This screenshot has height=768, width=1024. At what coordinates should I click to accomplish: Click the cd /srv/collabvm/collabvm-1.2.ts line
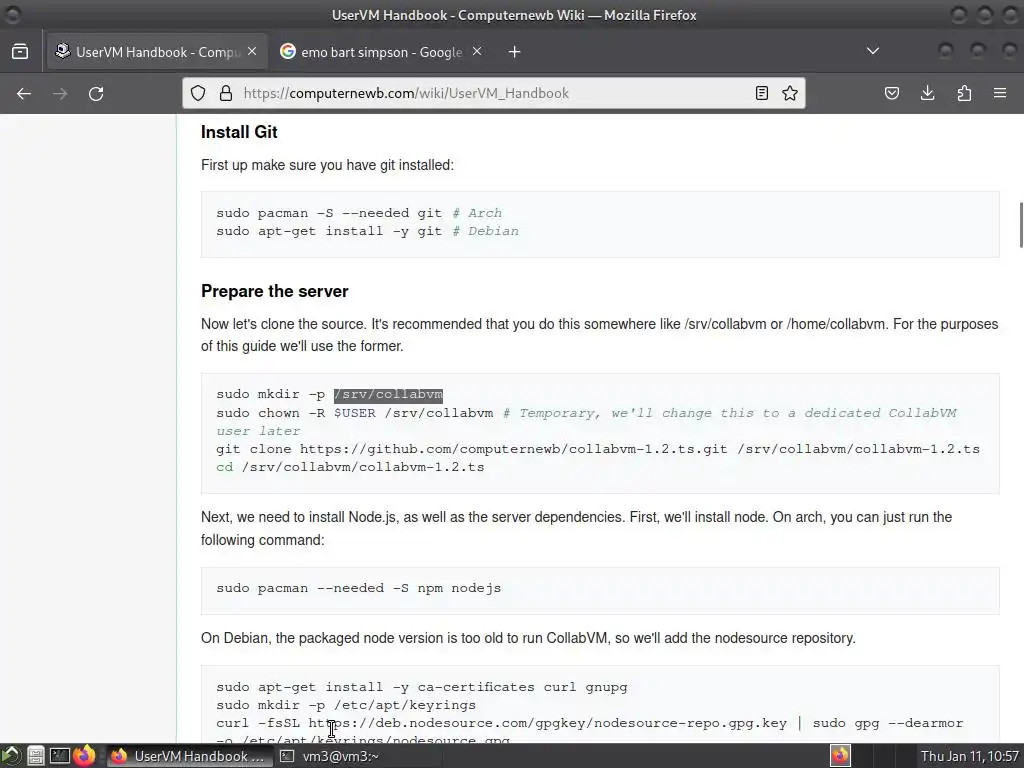pyautogui.click(x=350, y=468)
